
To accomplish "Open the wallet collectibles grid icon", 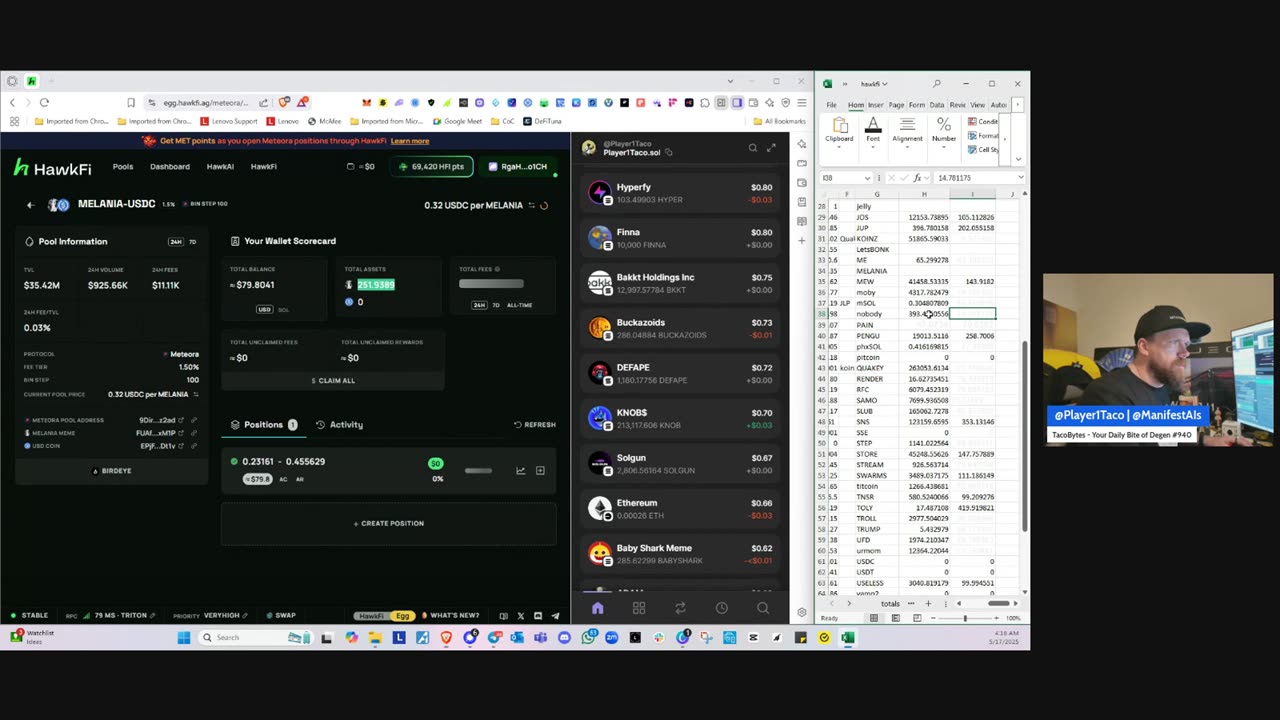I will click(639, 608).
